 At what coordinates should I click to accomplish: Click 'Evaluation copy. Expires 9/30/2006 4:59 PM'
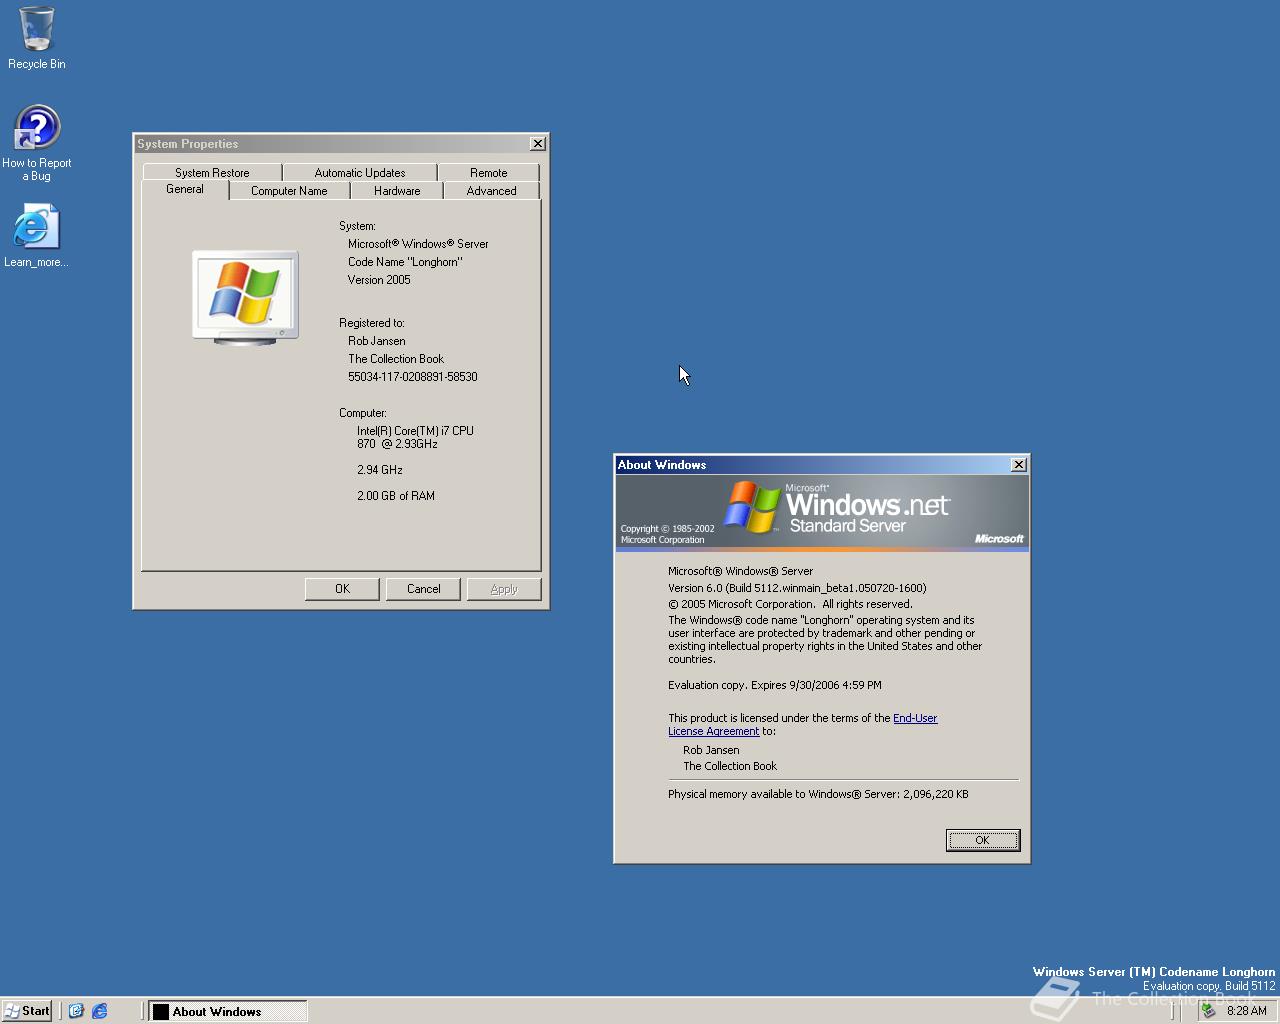(775, 685)
